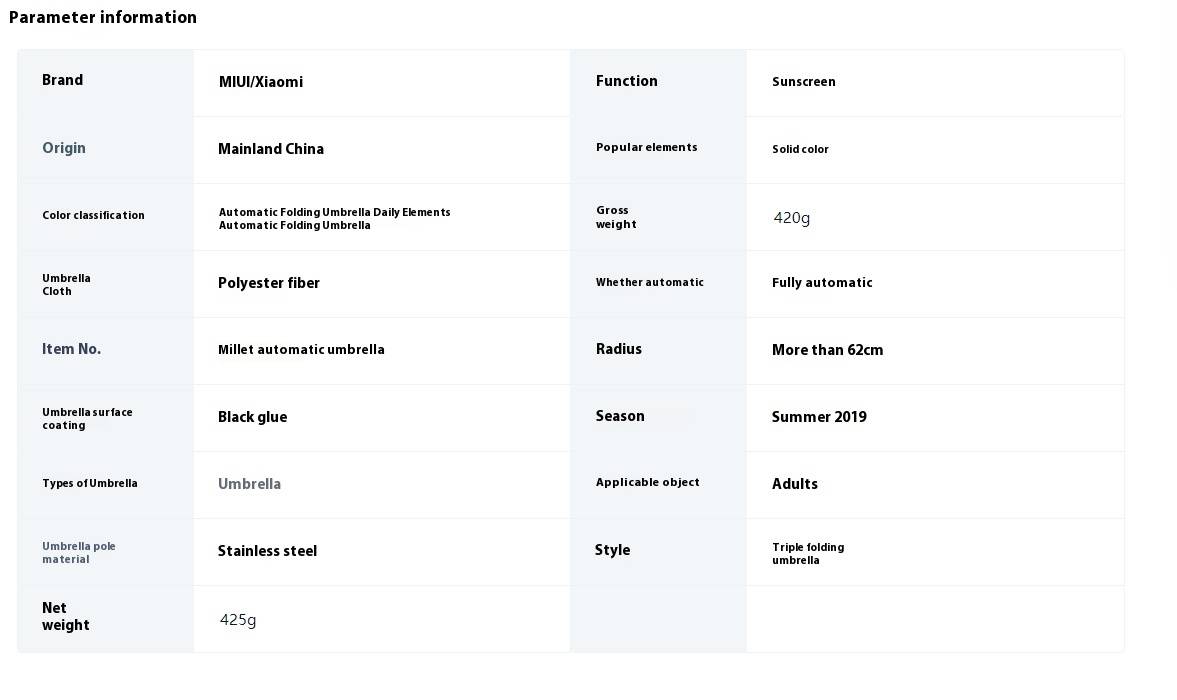
Task: Select the 425g net weight value
Action: pyautogui.click(x=238, y=620)
